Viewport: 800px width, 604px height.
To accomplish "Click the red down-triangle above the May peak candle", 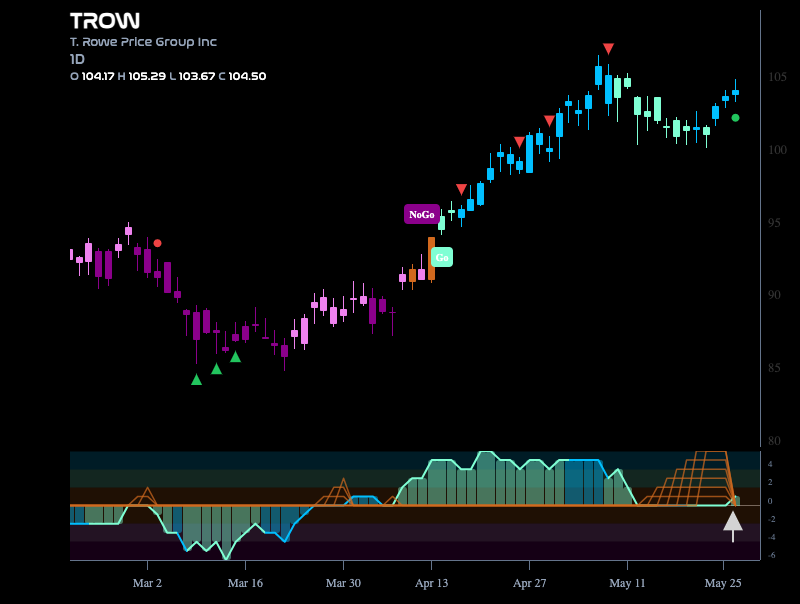I will [x=608, y=48].
